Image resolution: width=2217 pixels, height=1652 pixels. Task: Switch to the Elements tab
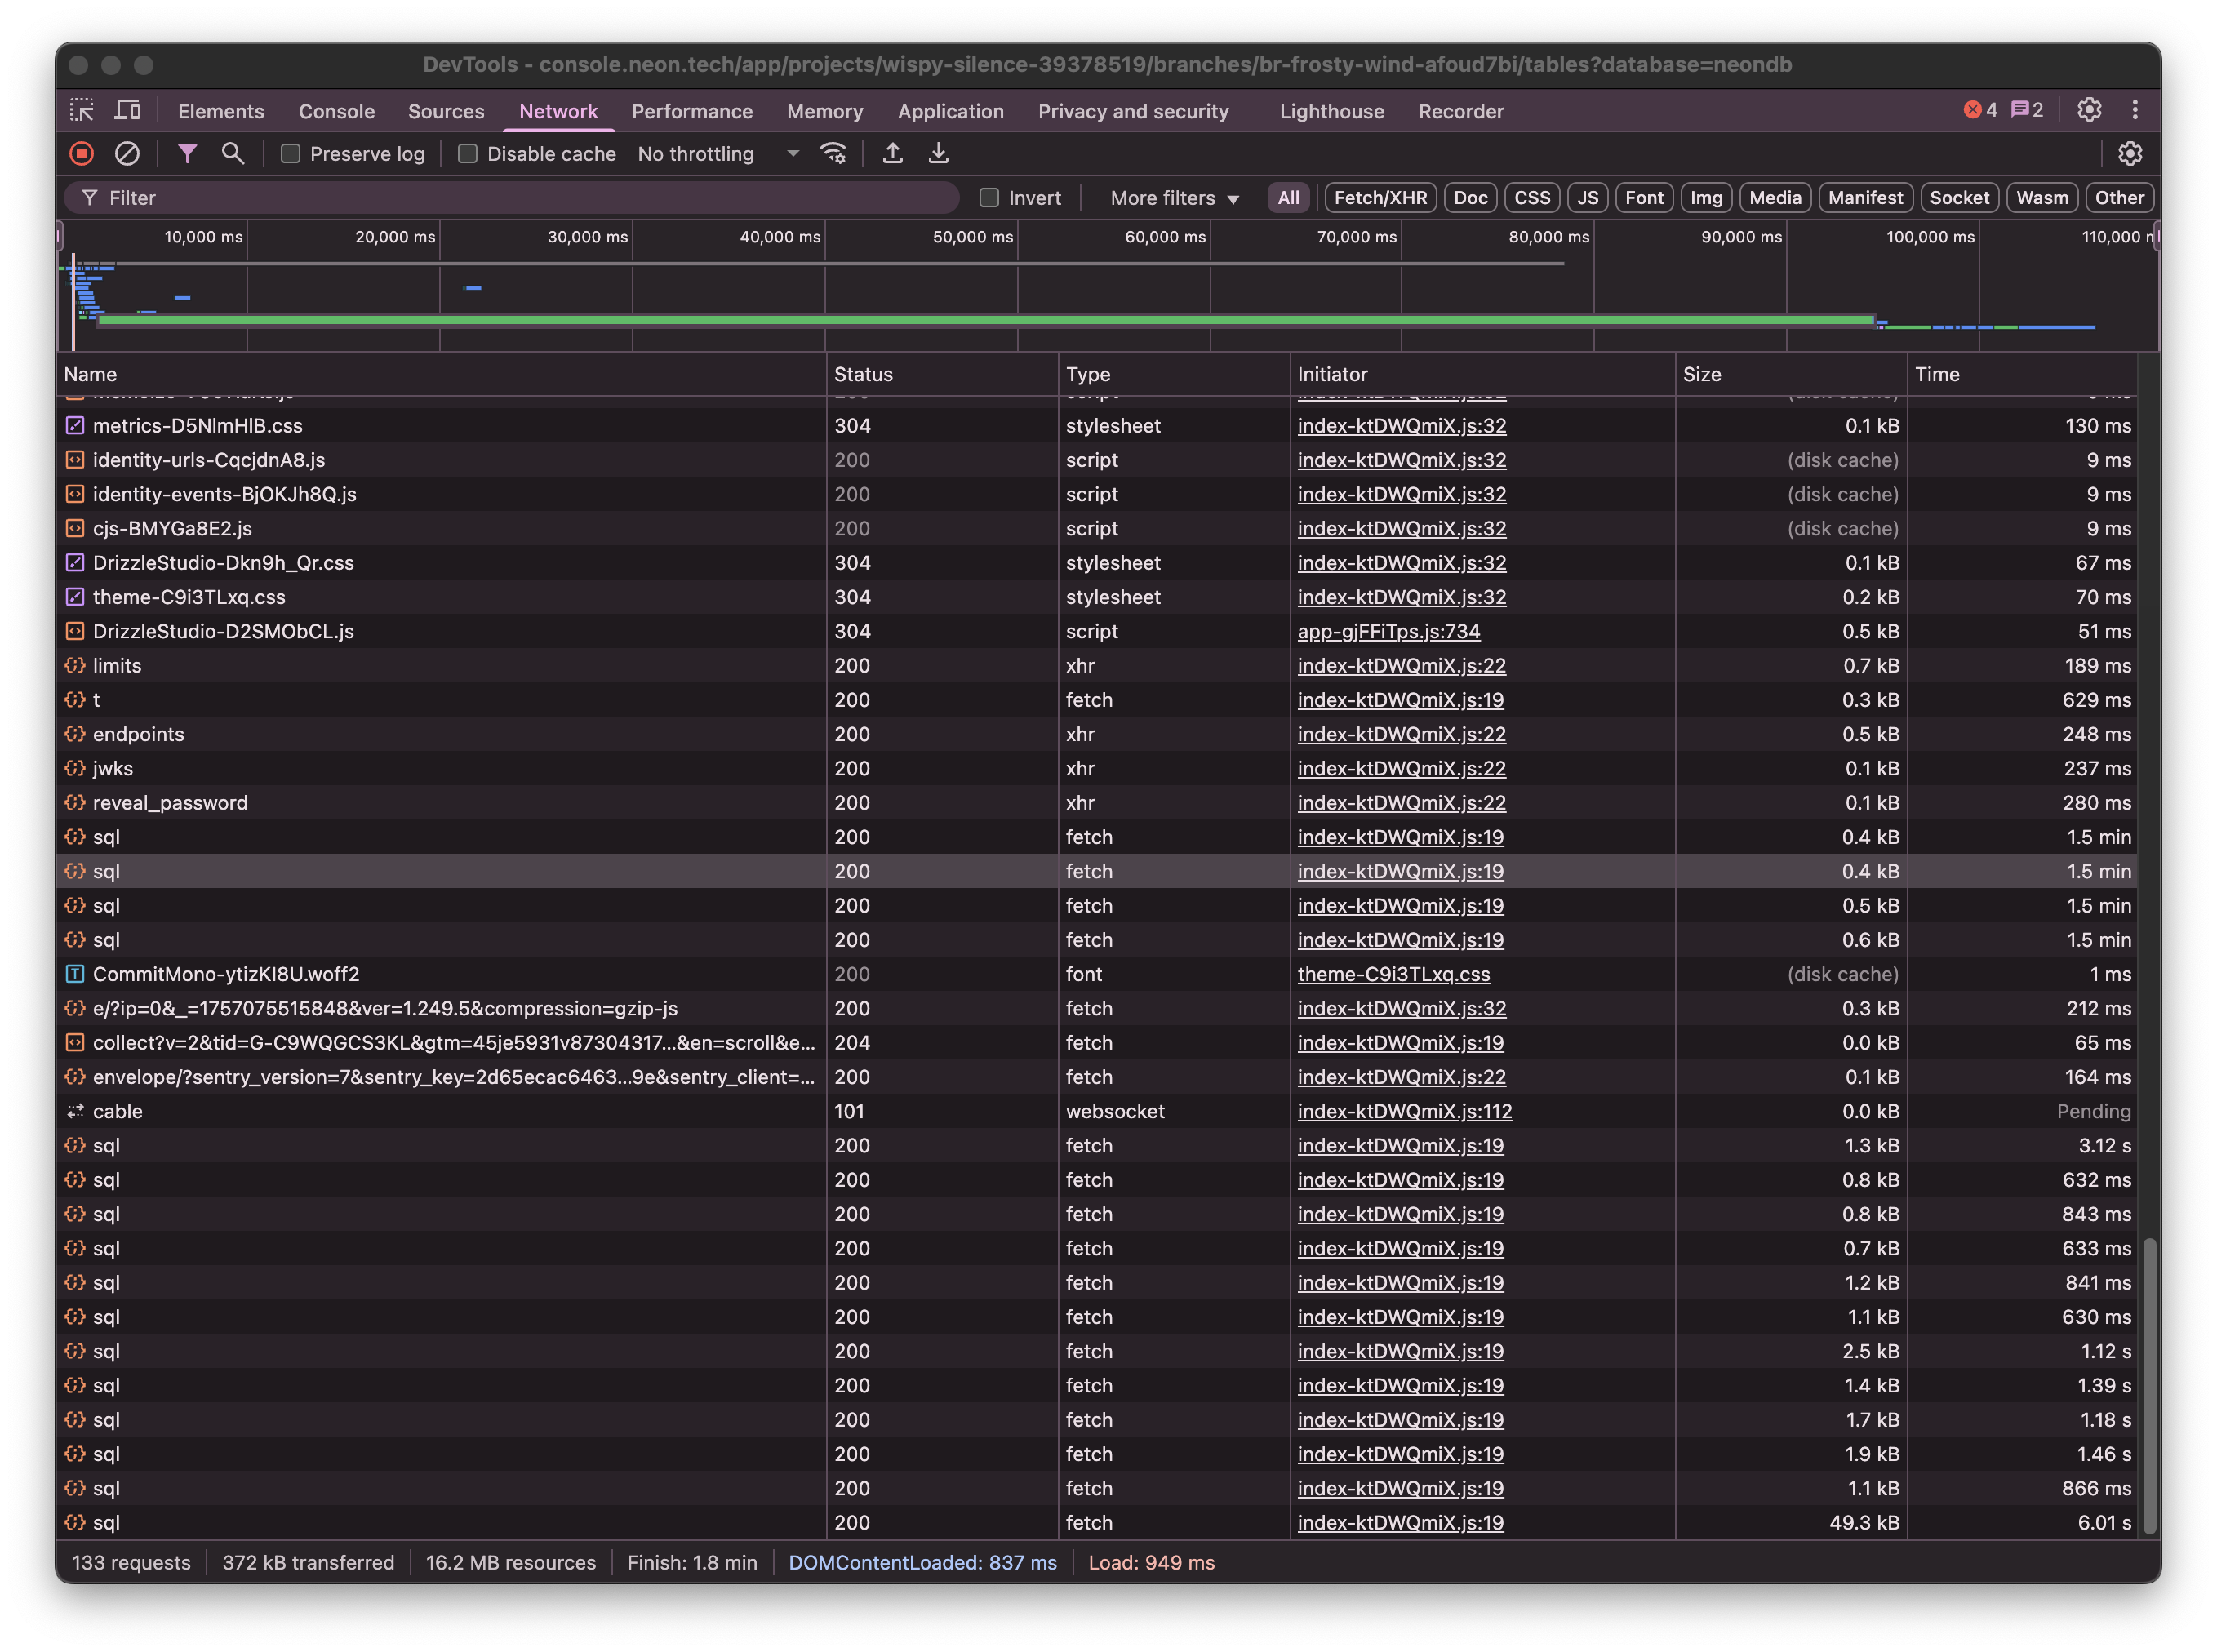point(221,111)
